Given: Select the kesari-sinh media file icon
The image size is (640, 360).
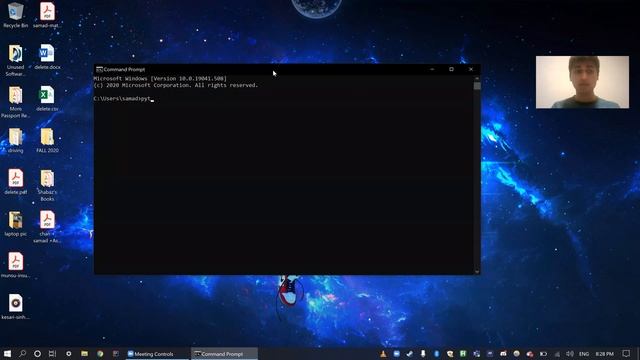Looking at the screenshot, I should coord(16,307).
